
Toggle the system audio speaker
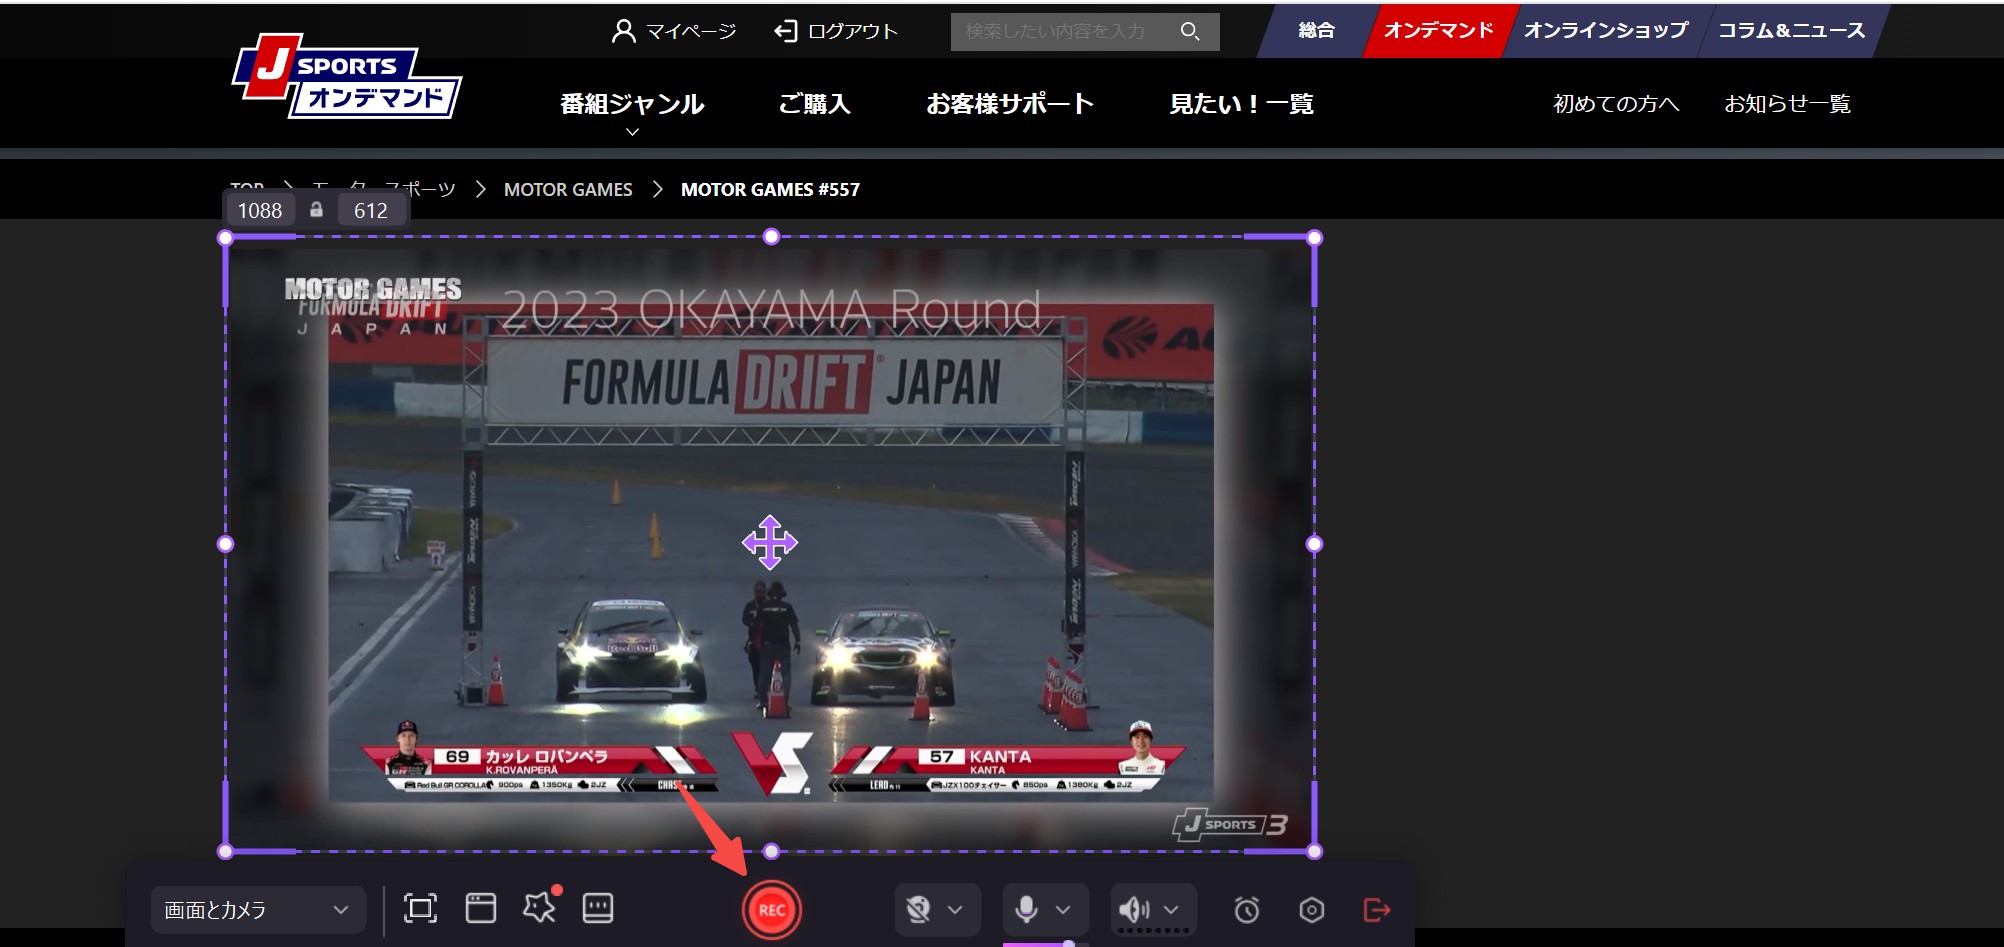pos(1134,910)
